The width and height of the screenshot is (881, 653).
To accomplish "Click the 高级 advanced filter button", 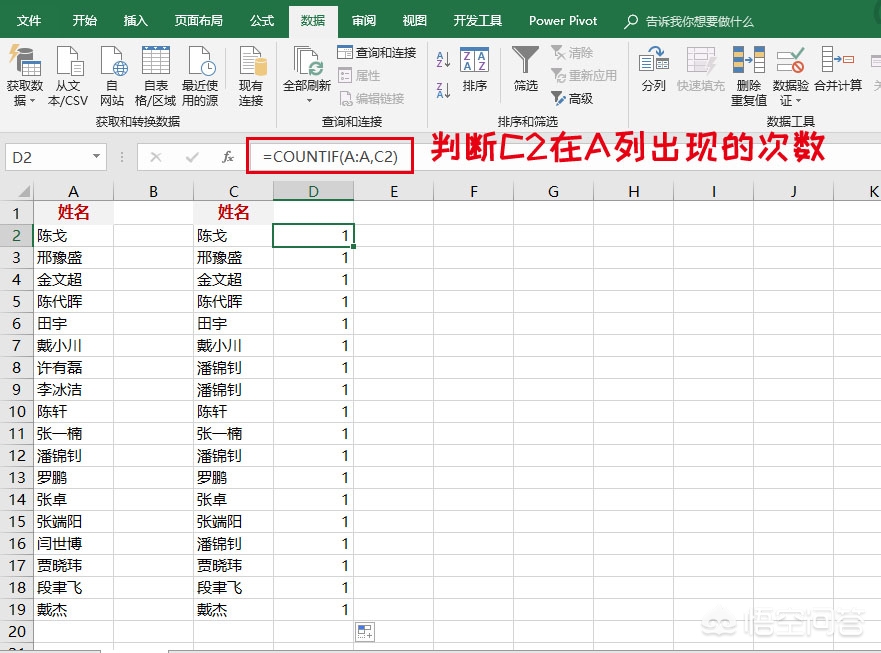I will pyautogui.click(x=572, y=99).
